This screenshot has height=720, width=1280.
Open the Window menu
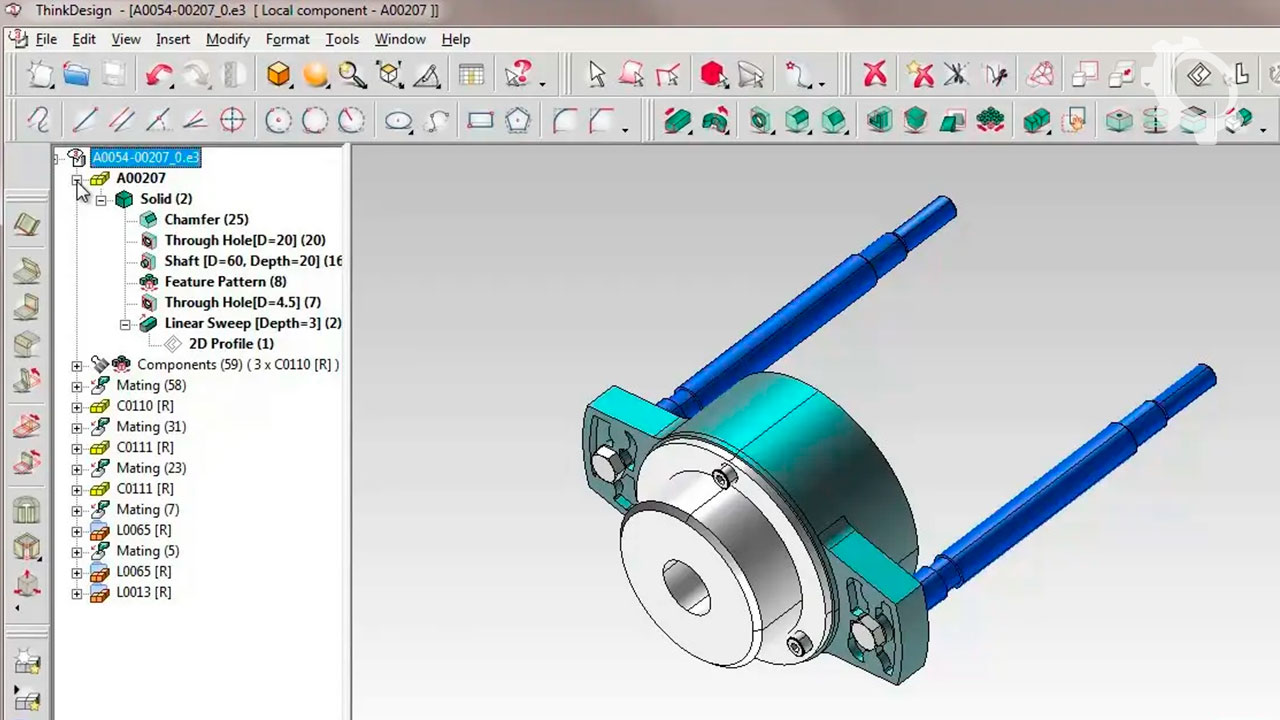coord(400,39)
